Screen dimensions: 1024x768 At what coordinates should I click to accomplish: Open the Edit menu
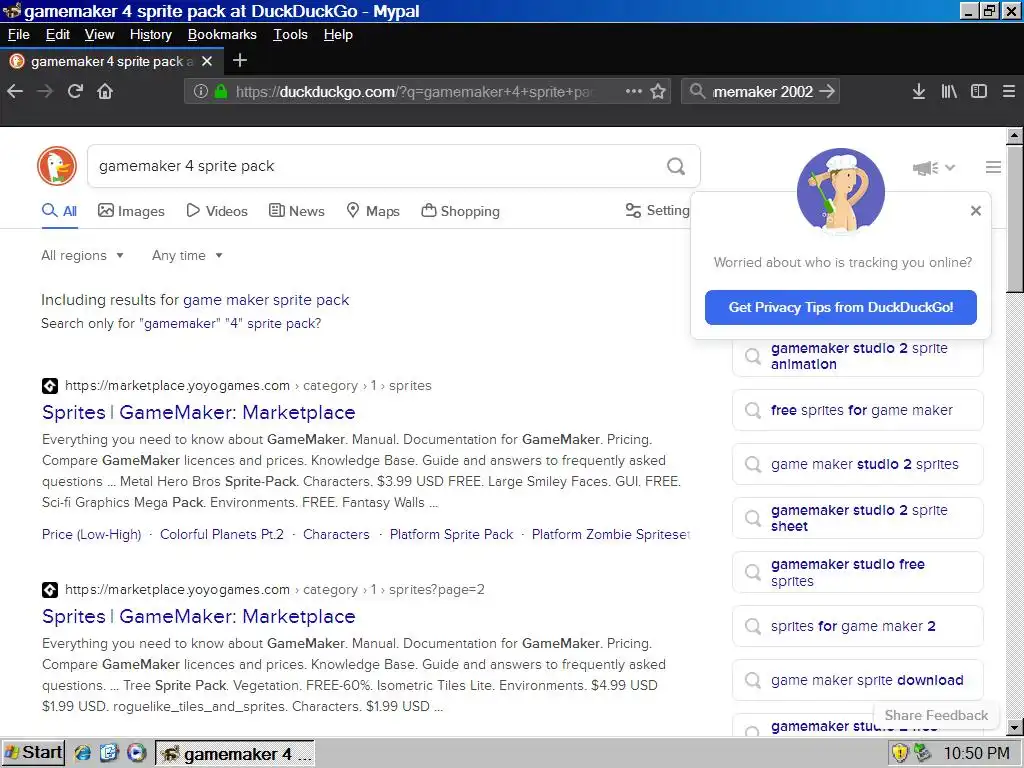57,35
